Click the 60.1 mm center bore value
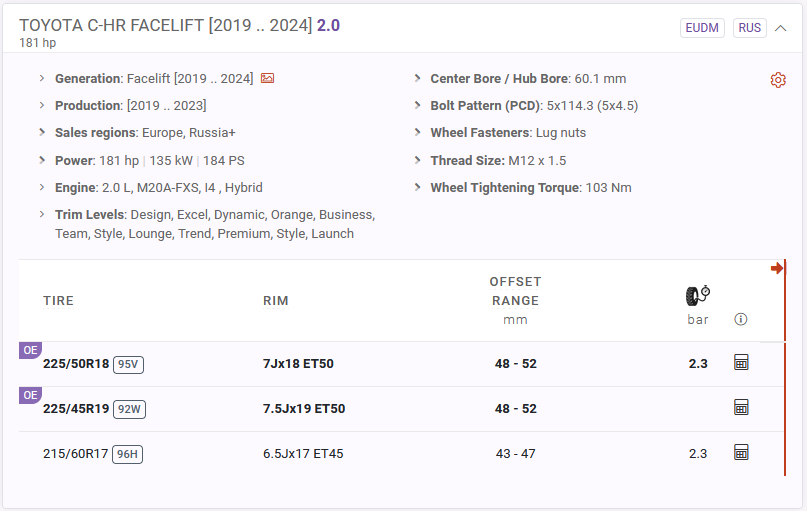Viewport: 807px width, 511px height. coord(600,78)
